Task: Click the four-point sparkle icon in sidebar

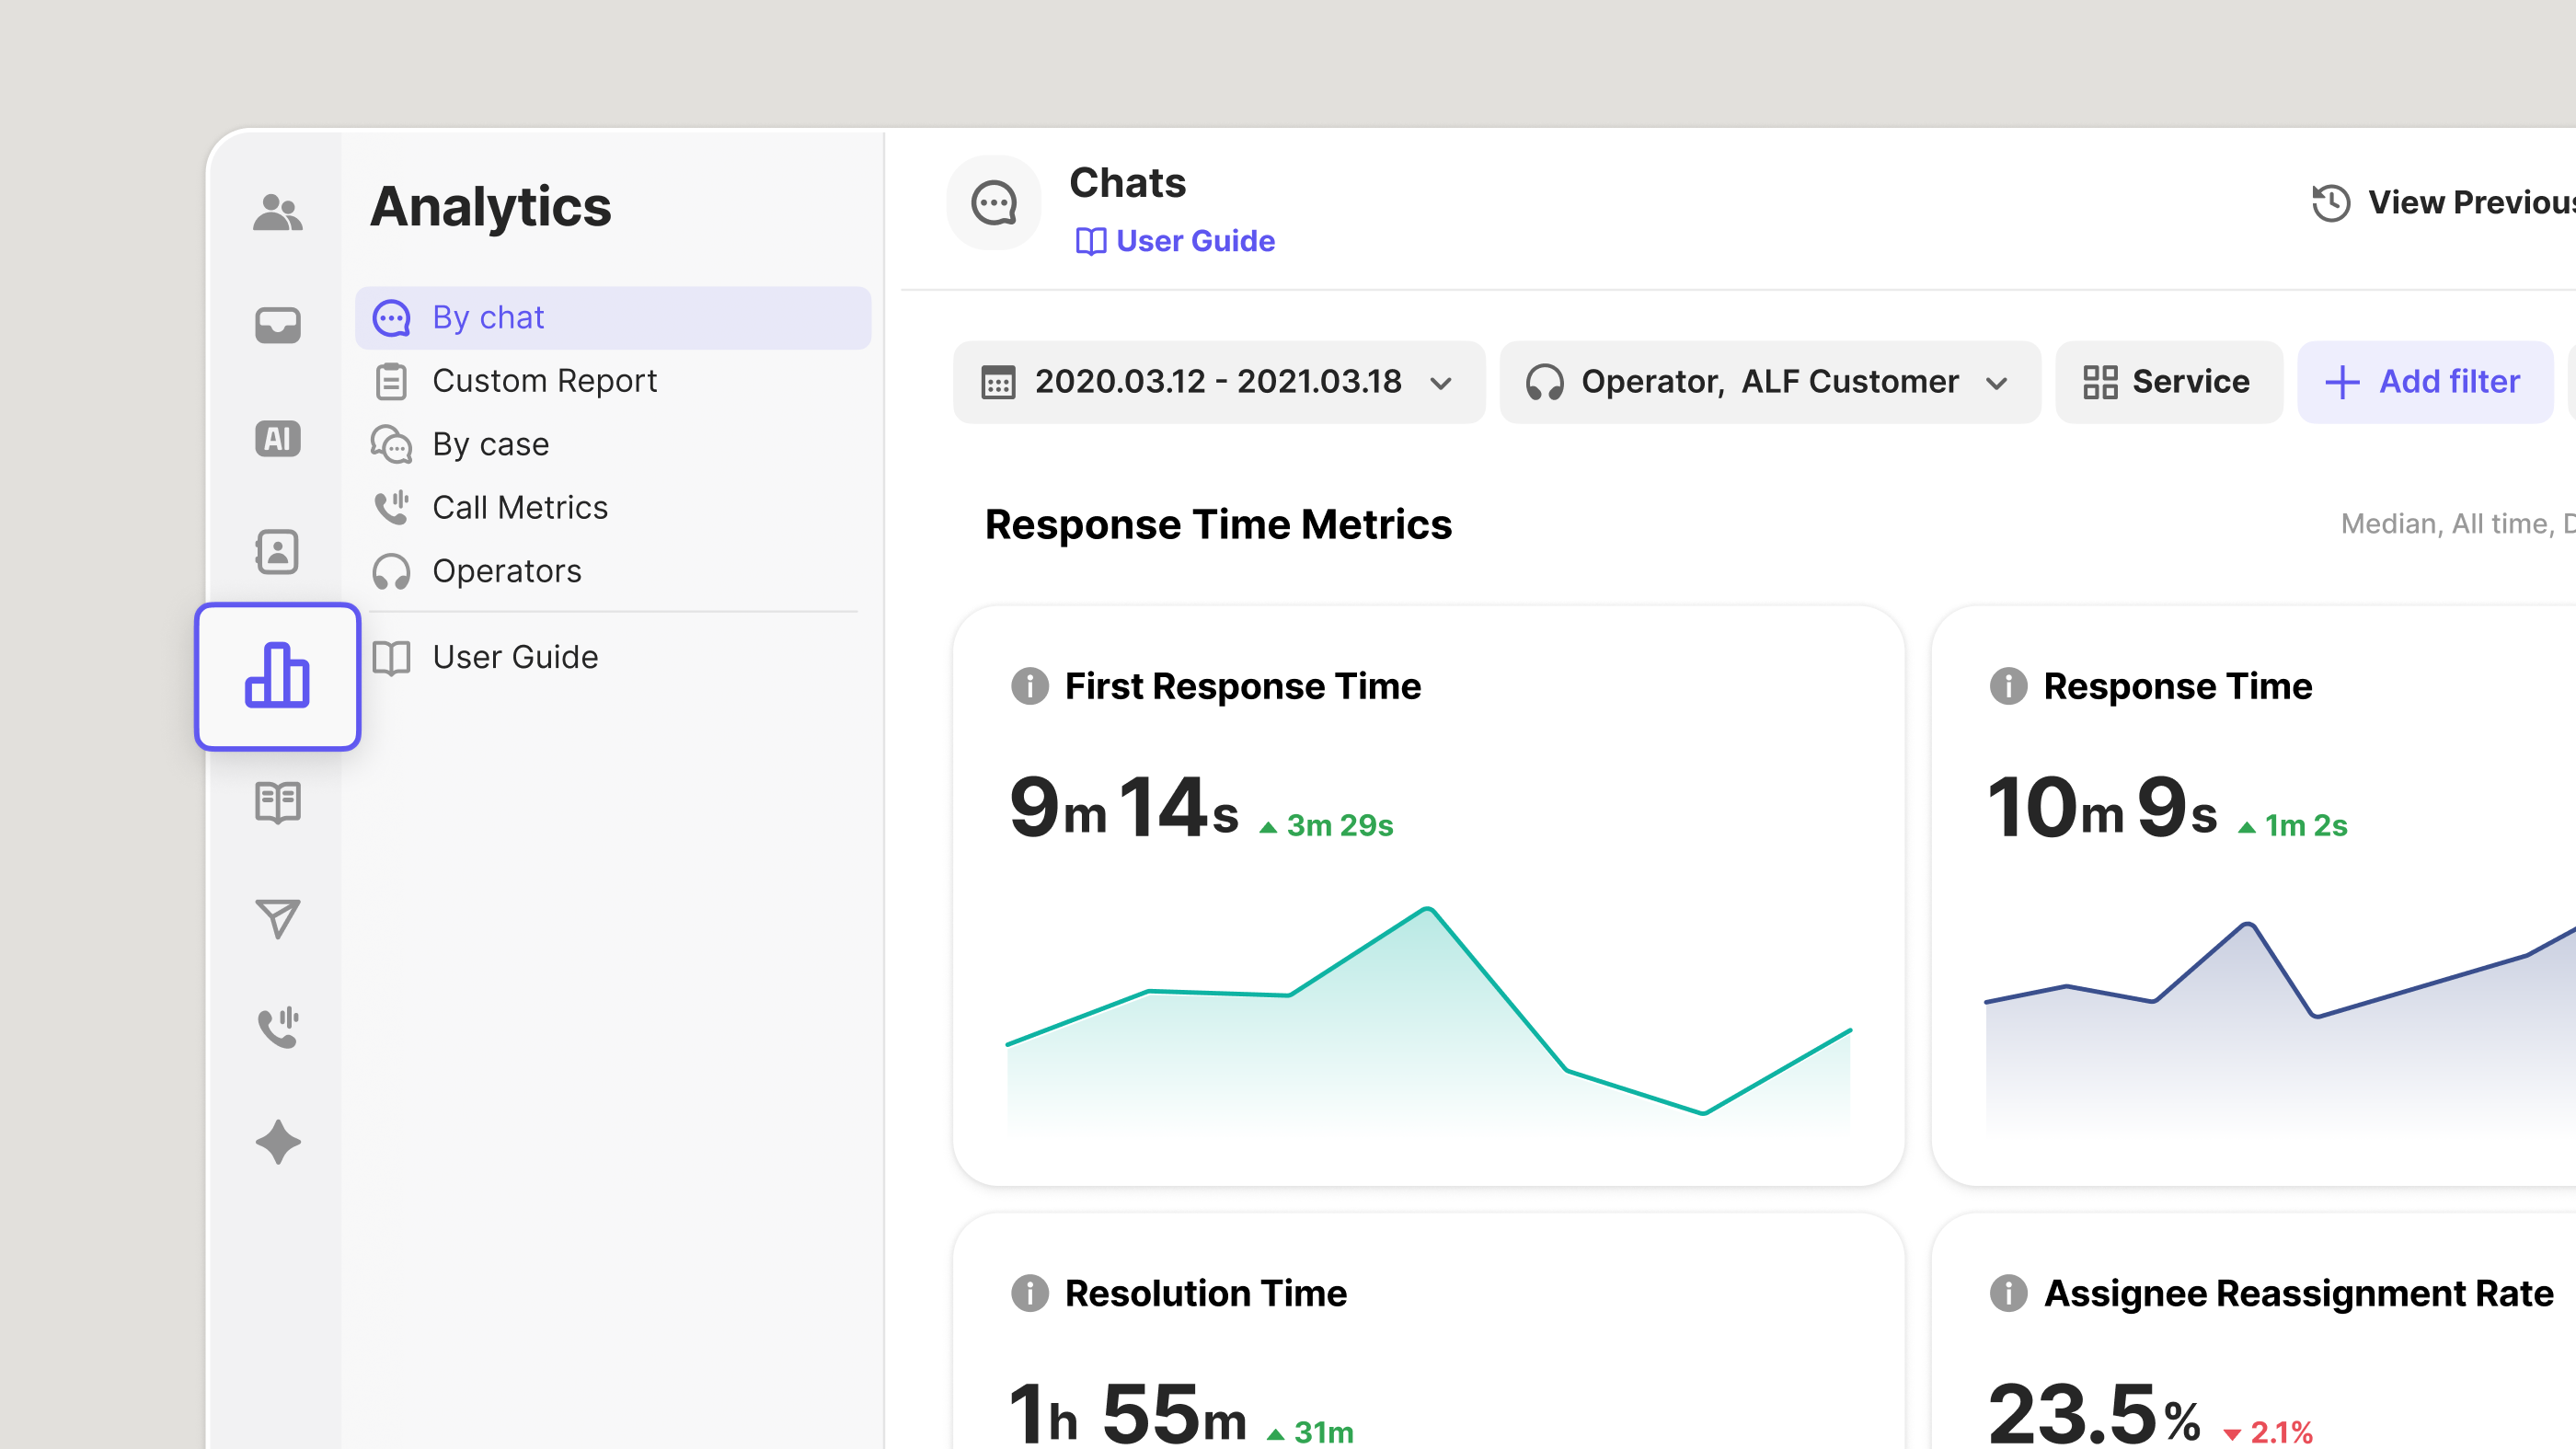Action: pyautogui.click(x=277, y=1142)
